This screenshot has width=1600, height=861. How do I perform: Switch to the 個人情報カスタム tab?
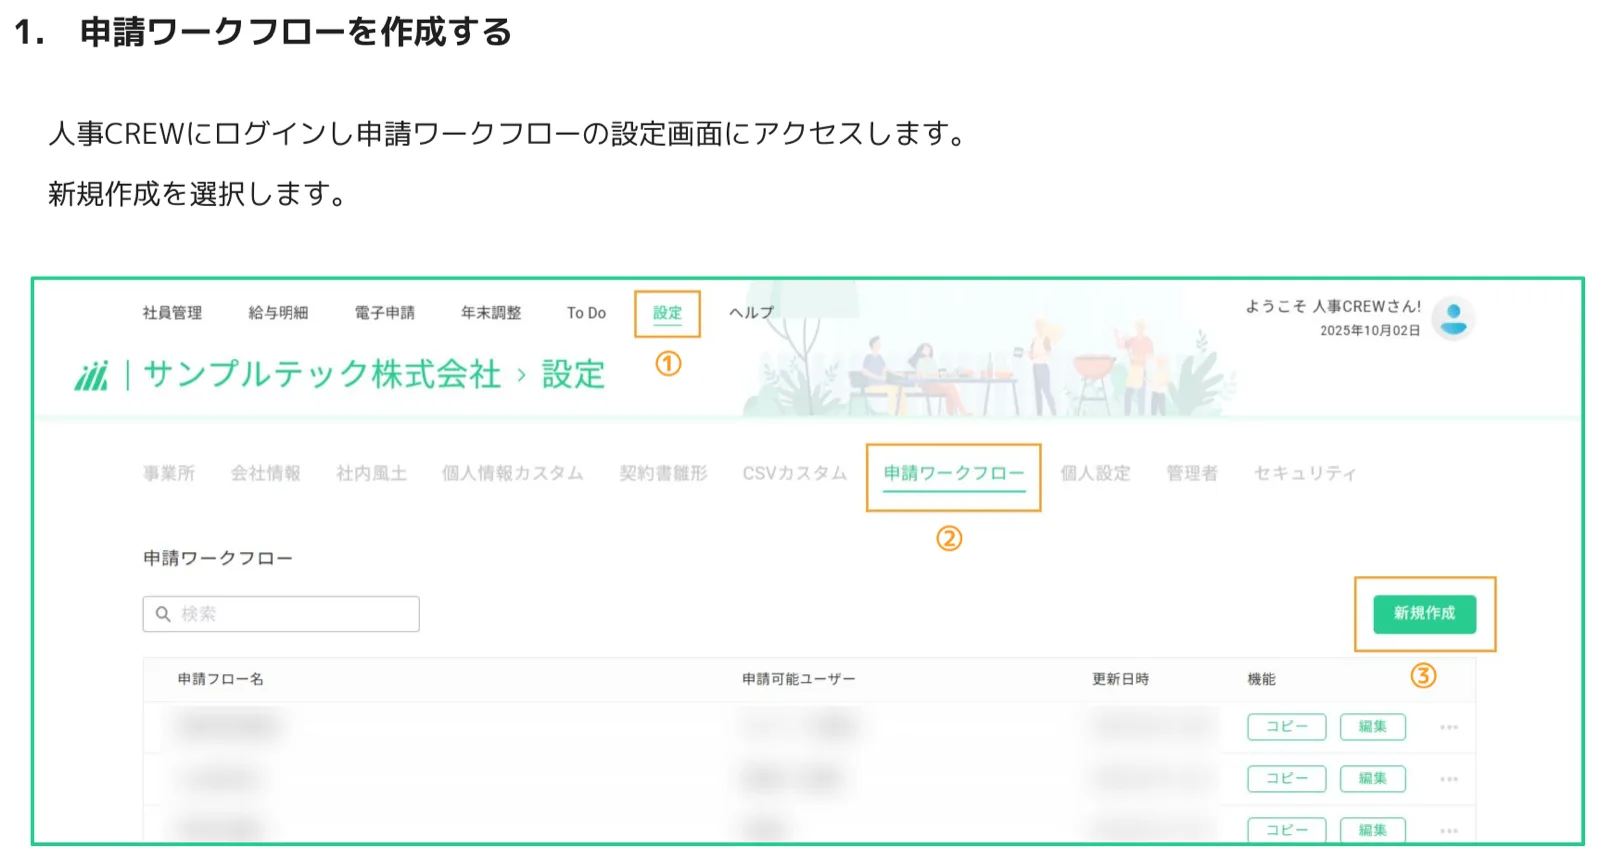point(512,473)
